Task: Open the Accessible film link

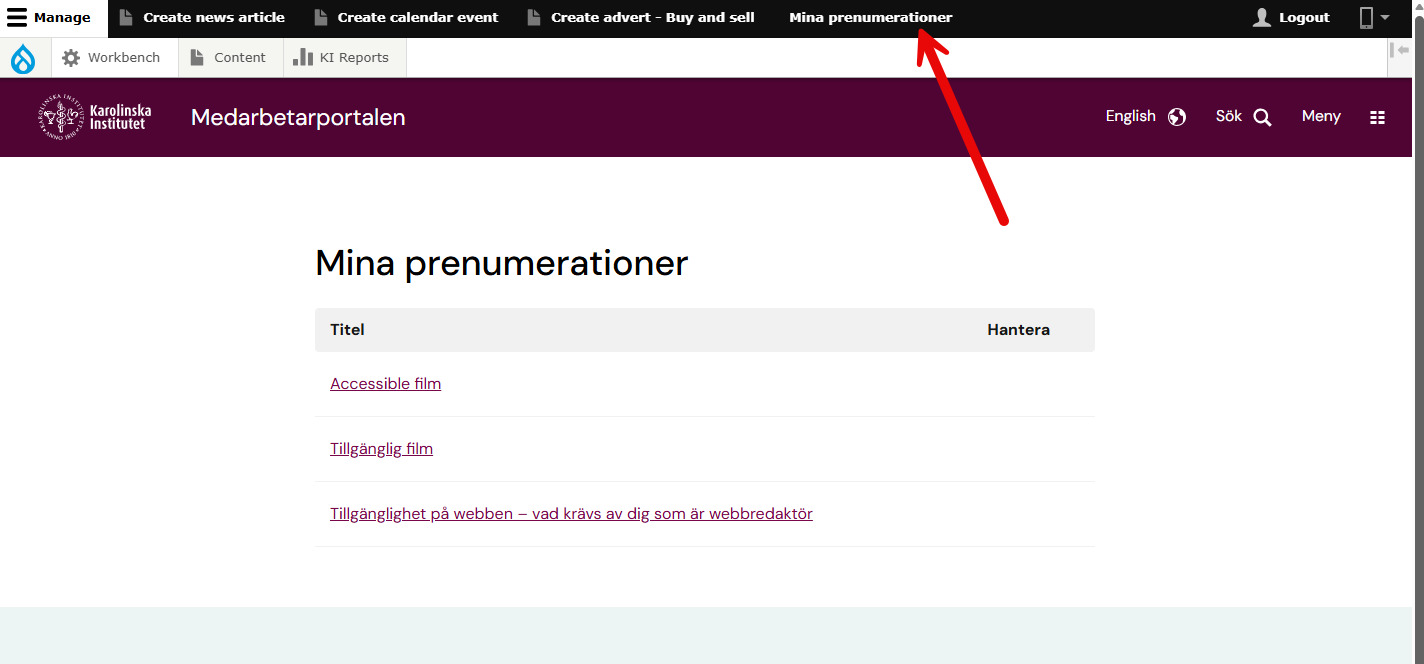Action: pos(385,383)
